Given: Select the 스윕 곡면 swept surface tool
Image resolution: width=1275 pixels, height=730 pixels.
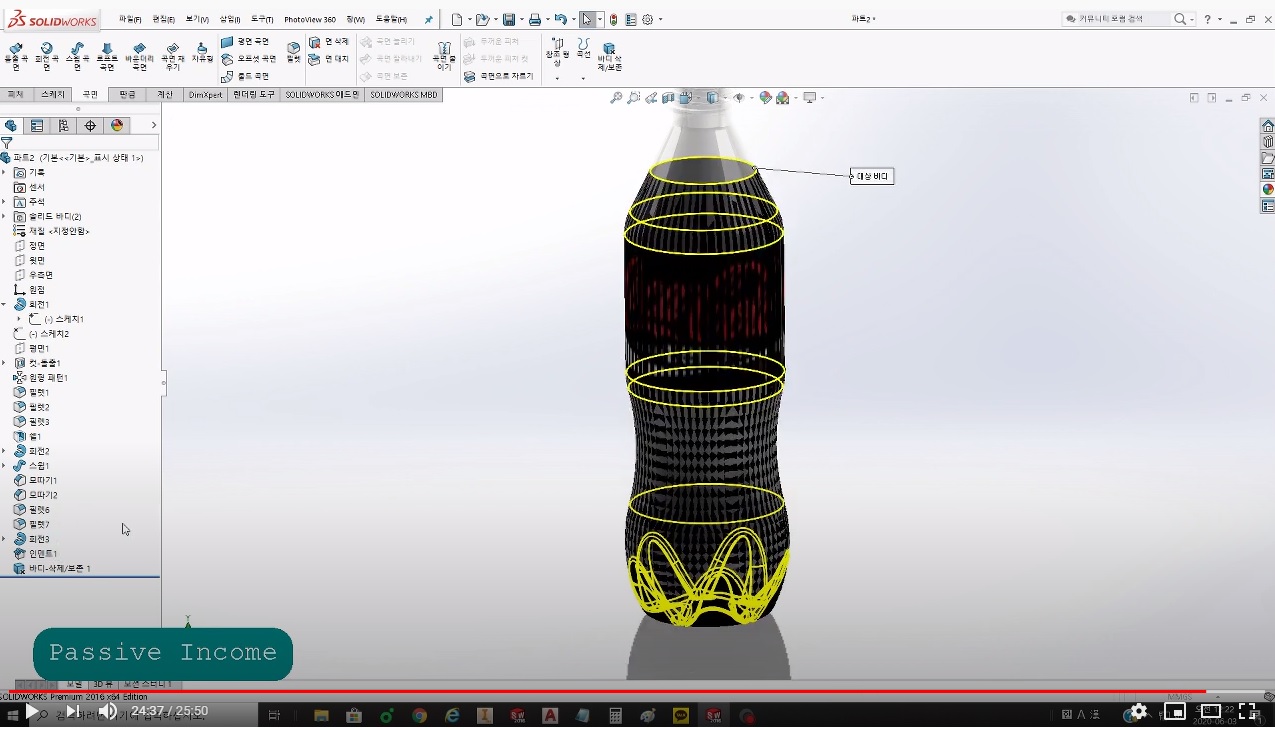Looking at the screenshot, I should pyautogui.click(x=77, y=56).
